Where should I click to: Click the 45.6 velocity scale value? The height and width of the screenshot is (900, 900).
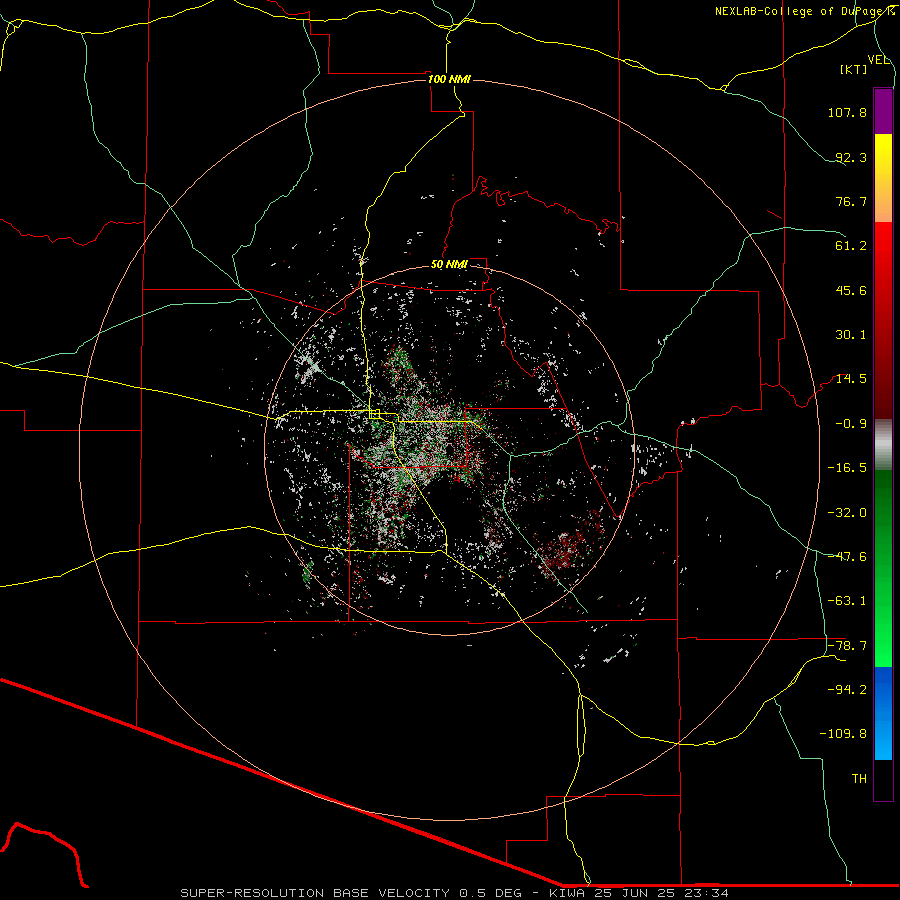click(x=851, y=290)
